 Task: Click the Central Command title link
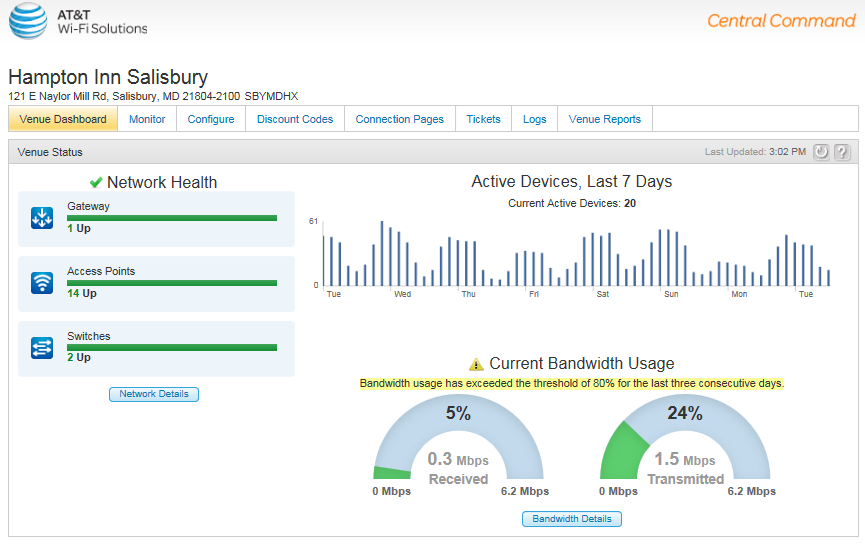click(x=781, y=21)
